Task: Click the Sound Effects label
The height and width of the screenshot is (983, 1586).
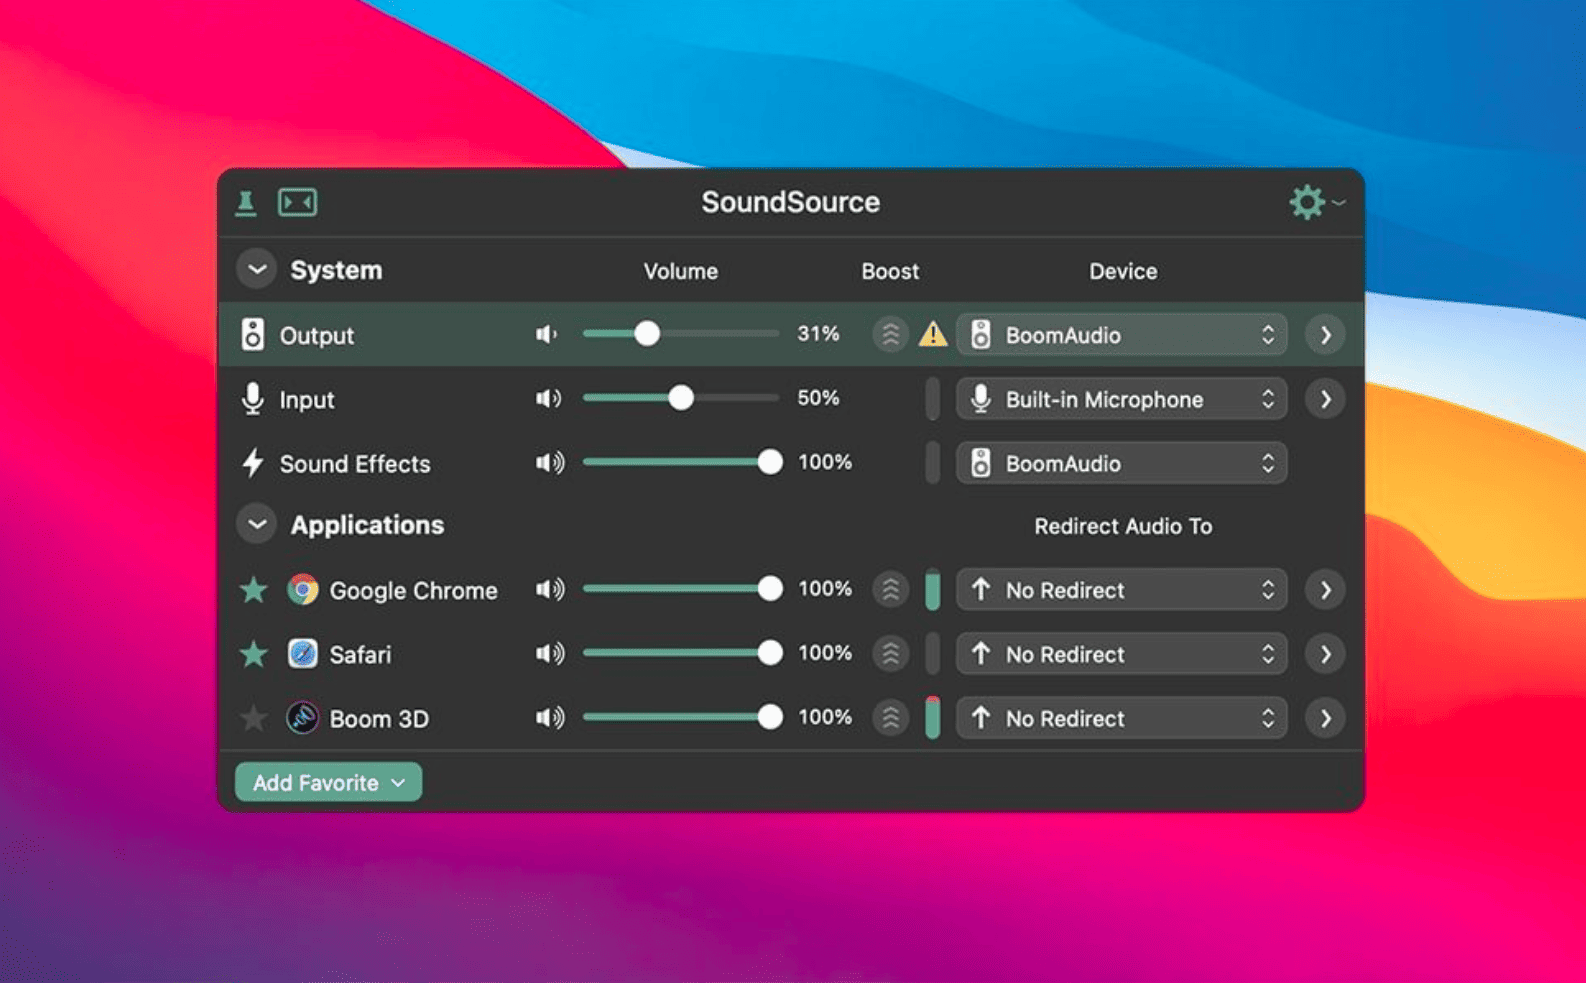Action: [355, 464]
